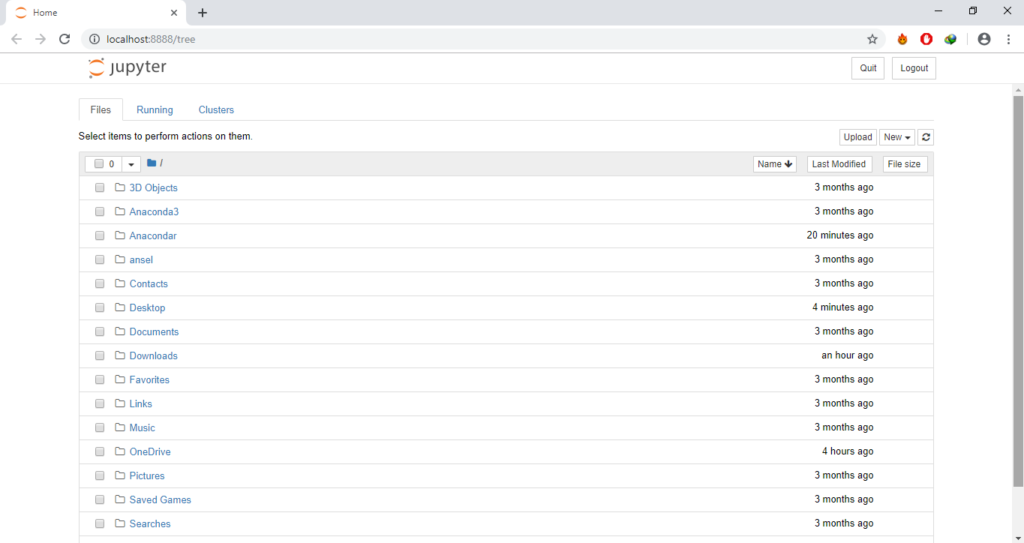Open the Favorites folder link
Viewport: 1024px width, 543px height.
point(149,380)
